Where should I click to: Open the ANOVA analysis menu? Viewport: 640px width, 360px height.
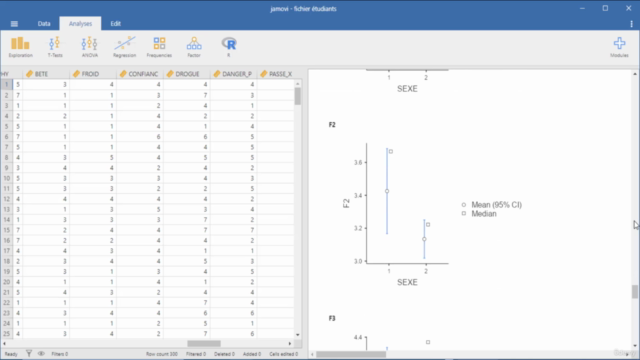tap(89, 47)
